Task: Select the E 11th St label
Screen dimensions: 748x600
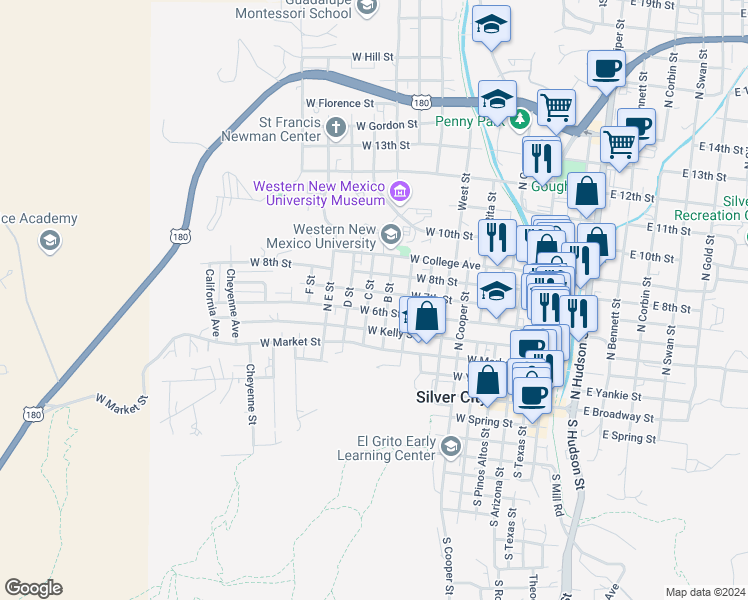Action: click(669, 229)
